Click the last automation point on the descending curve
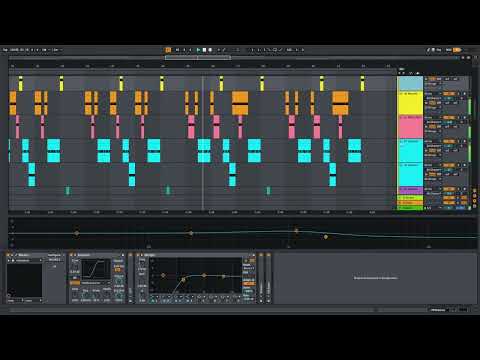Screen dimensions: 480x360 coord(326,237)
